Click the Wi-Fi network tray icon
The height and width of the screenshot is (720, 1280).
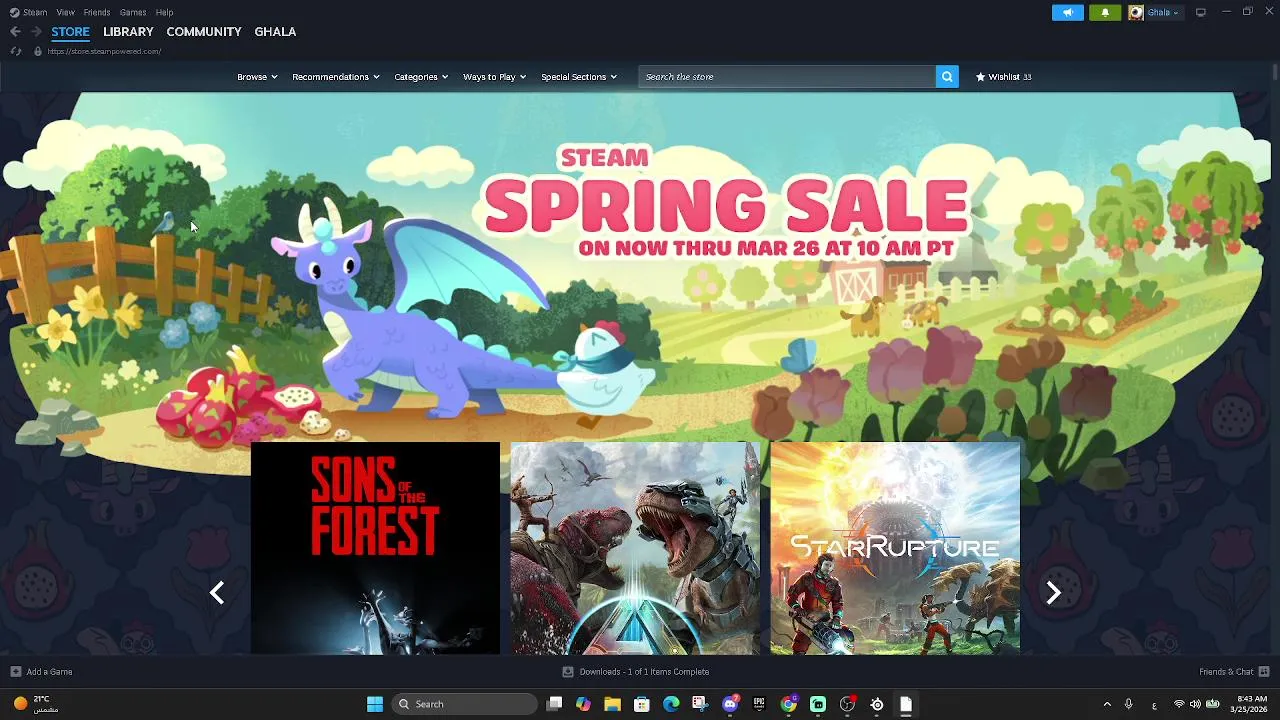click(1178, 704)
